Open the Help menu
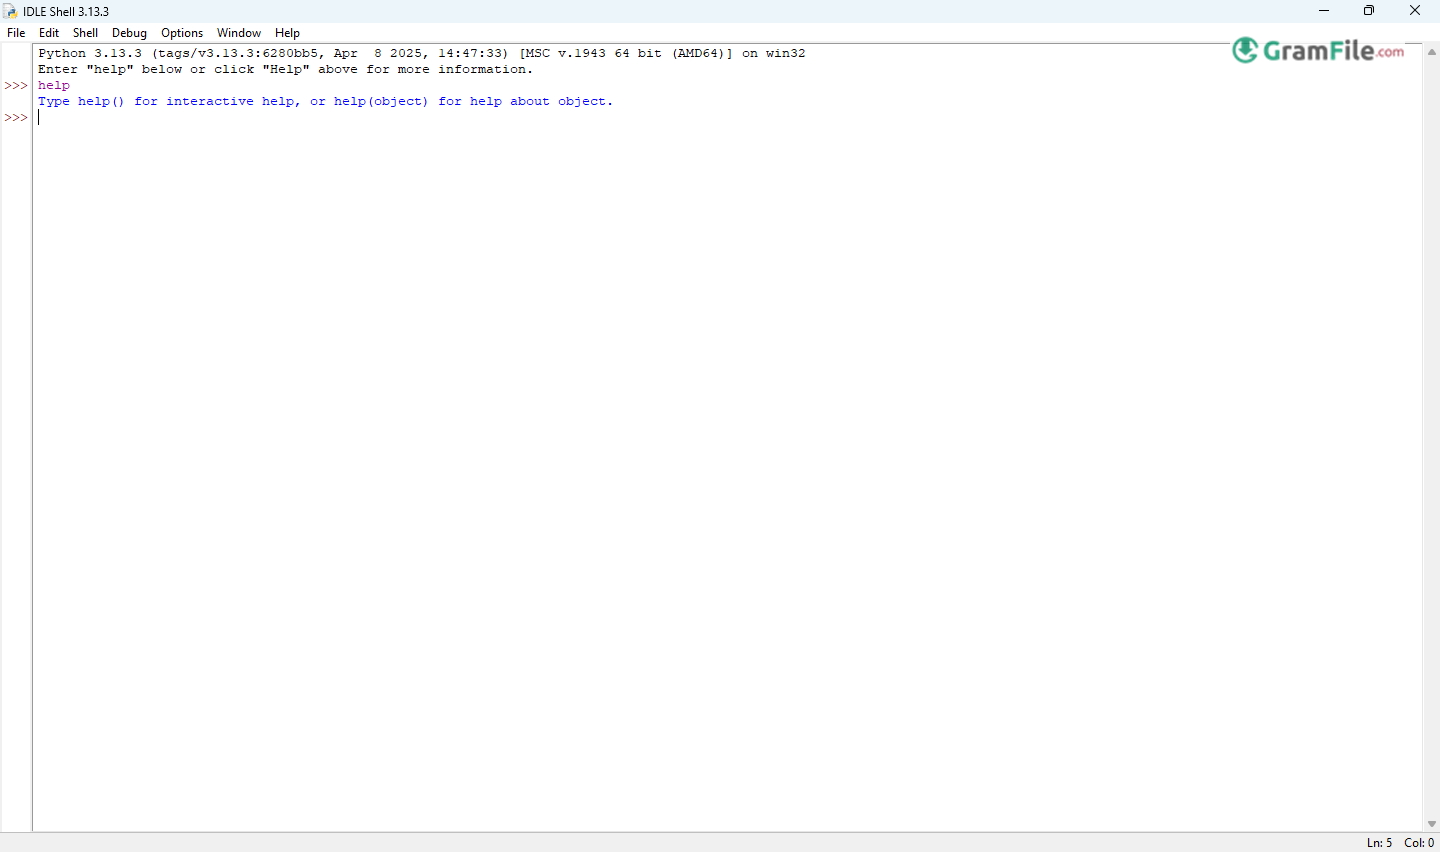Viewport: 1440px width, 852px height. coord(287,33)
